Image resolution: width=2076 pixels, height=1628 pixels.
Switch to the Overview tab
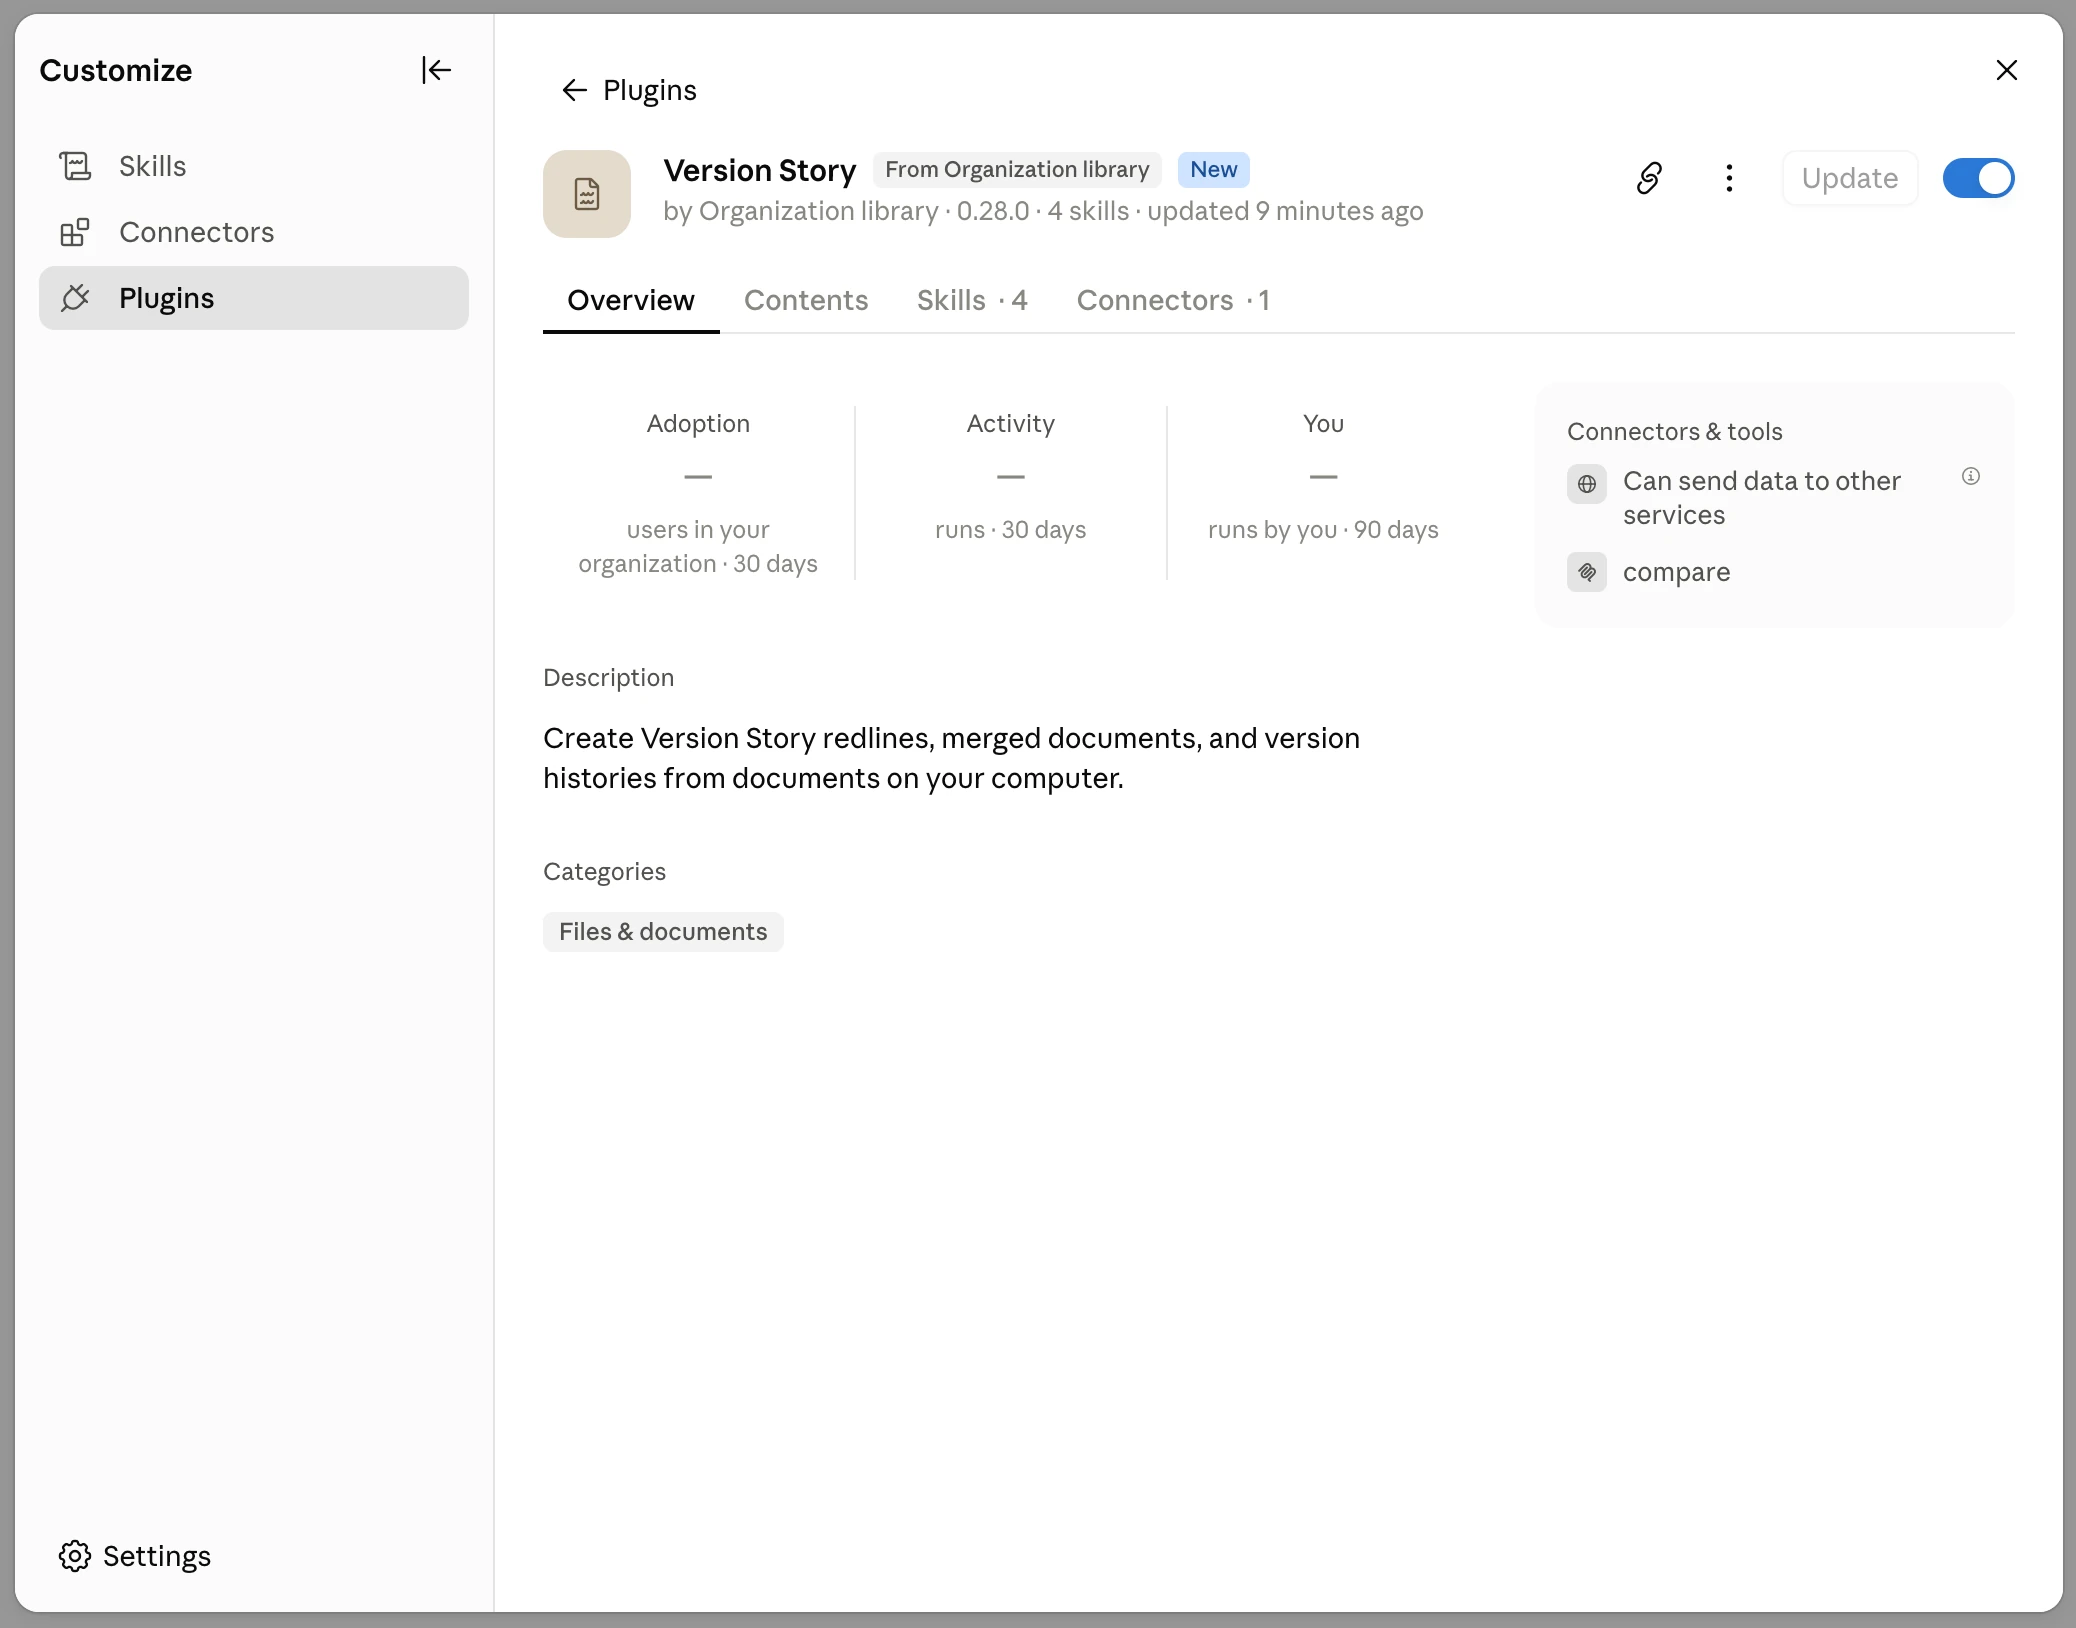[631, 300]
